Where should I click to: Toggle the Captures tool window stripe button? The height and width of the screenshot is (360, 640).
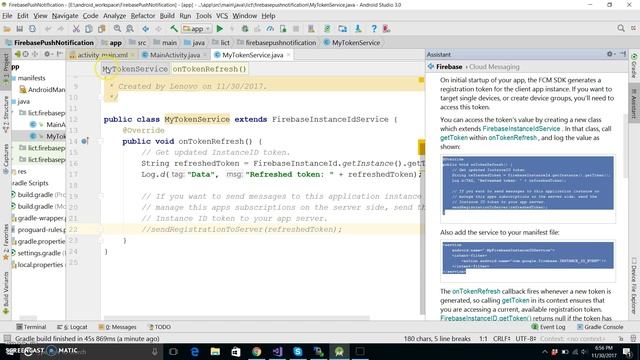(x=6, y=159)
